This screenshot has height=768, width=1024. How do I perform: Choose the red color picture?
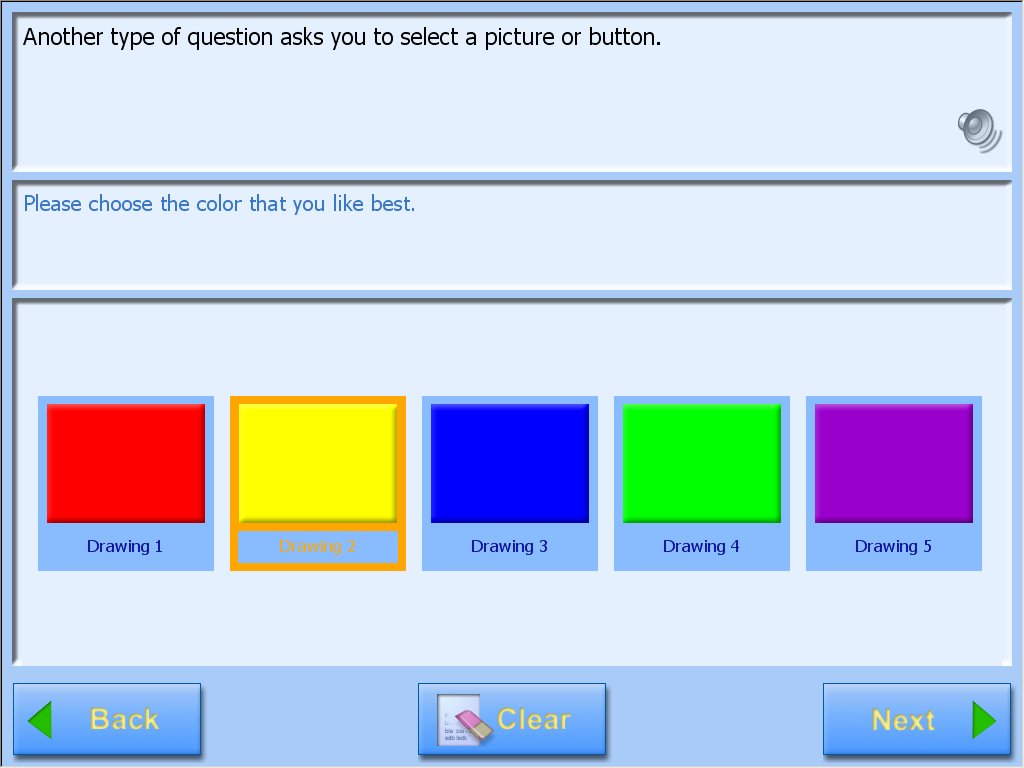[x=126, y=463]
